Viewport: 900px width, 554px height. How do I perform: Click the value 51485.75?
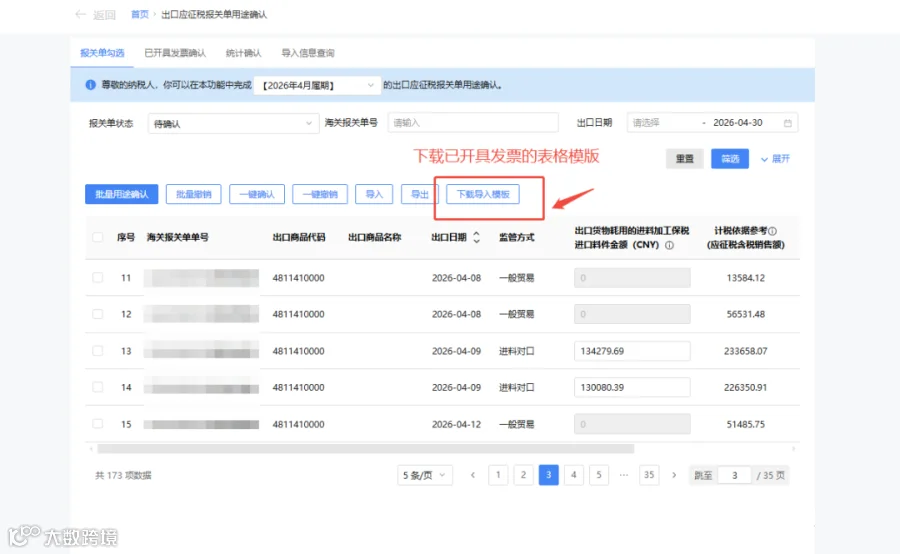[746, 424]
